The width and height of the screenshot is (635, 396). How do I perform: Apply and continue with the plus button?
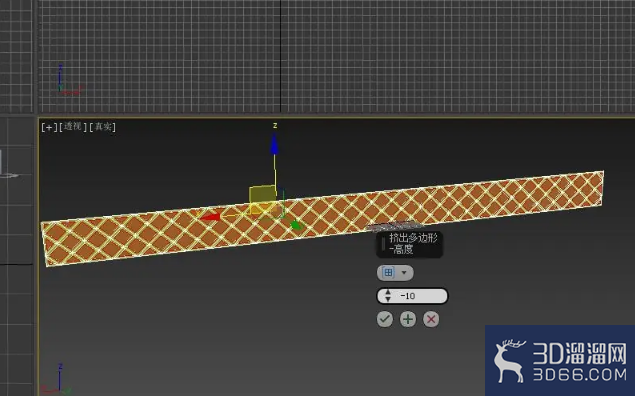pyautogui.click(x=408, y=319)
